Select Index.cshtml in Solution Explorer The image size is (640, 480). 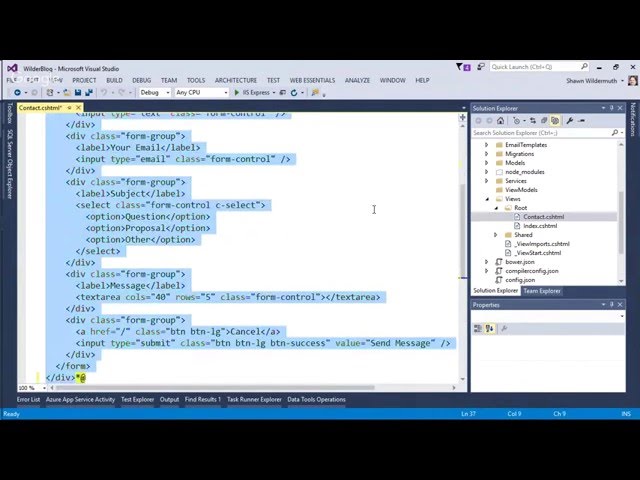(540, 226)
